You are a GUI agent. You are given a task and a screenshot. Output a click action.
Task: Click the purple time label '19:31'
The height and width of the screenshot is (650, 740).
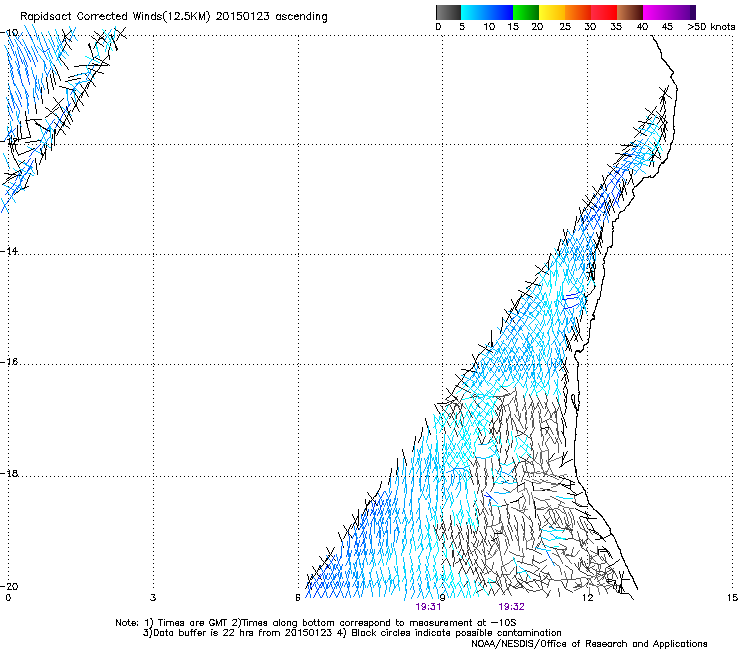(428, 607)
